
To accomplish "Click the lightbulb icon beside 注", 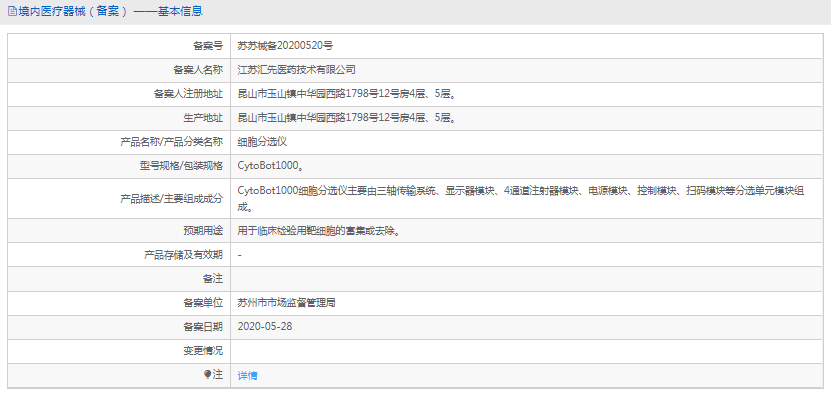I will (x=207, y=375).
